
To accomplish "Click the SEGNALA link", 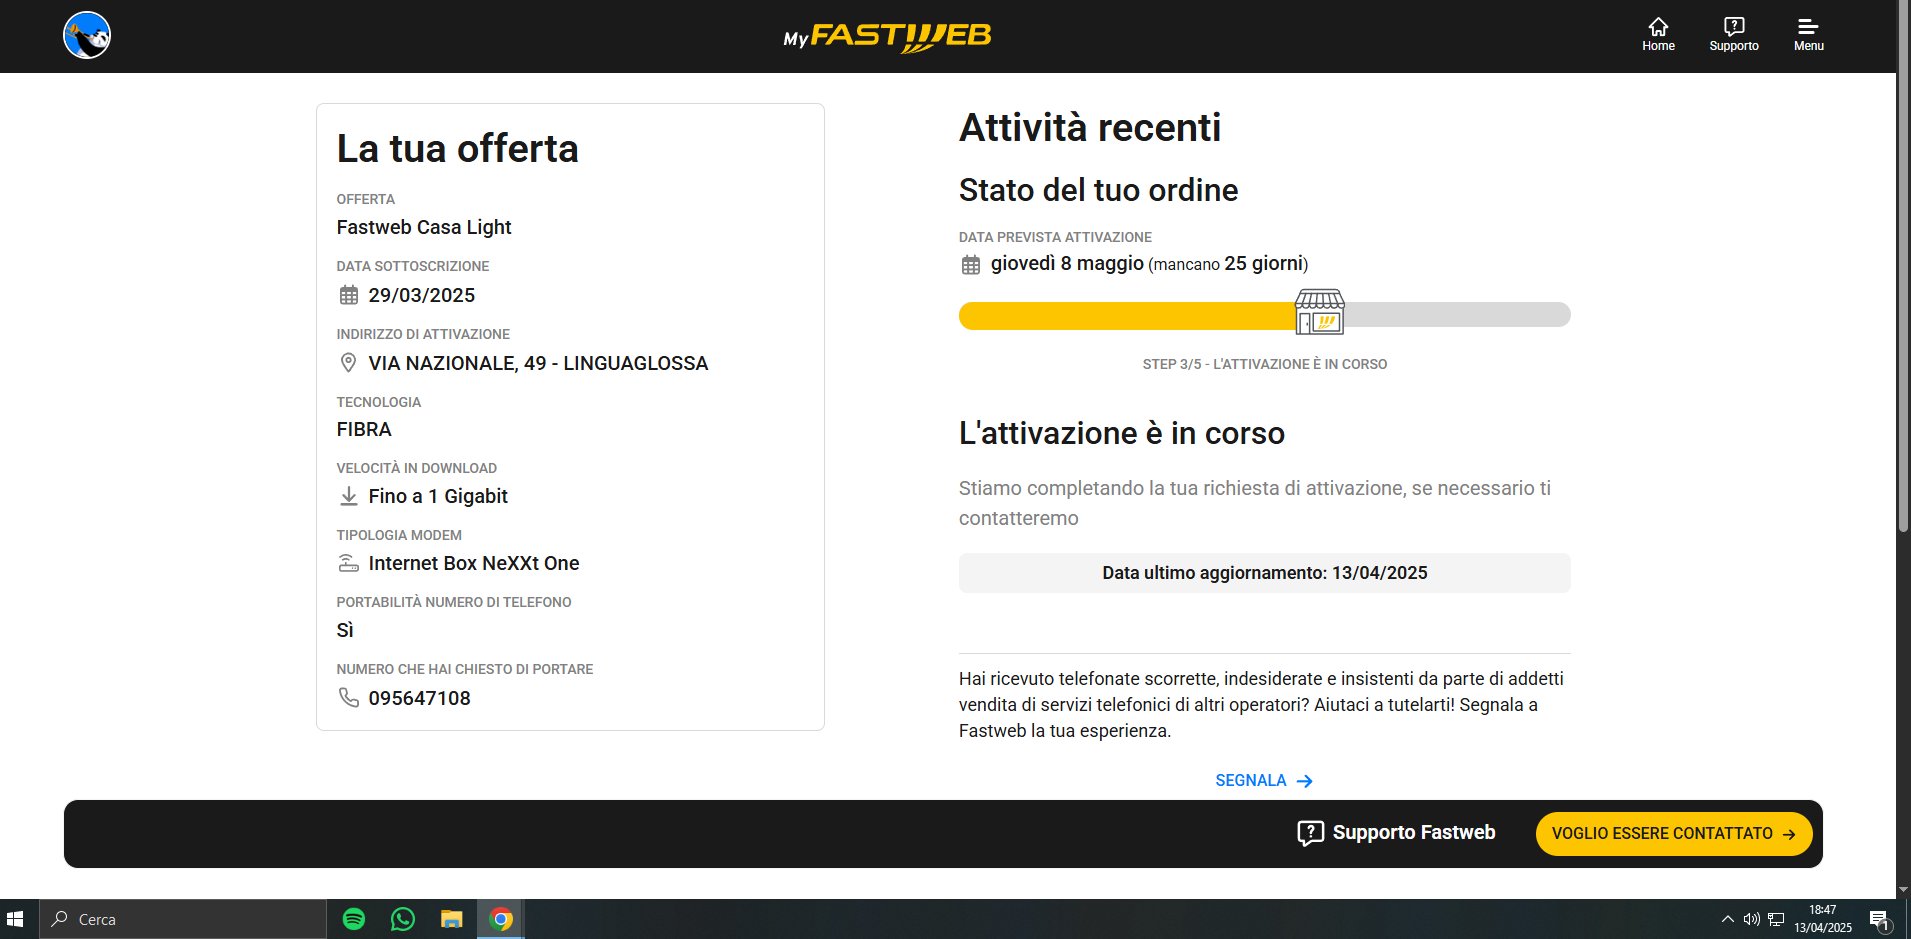I will click(1251, 780).
